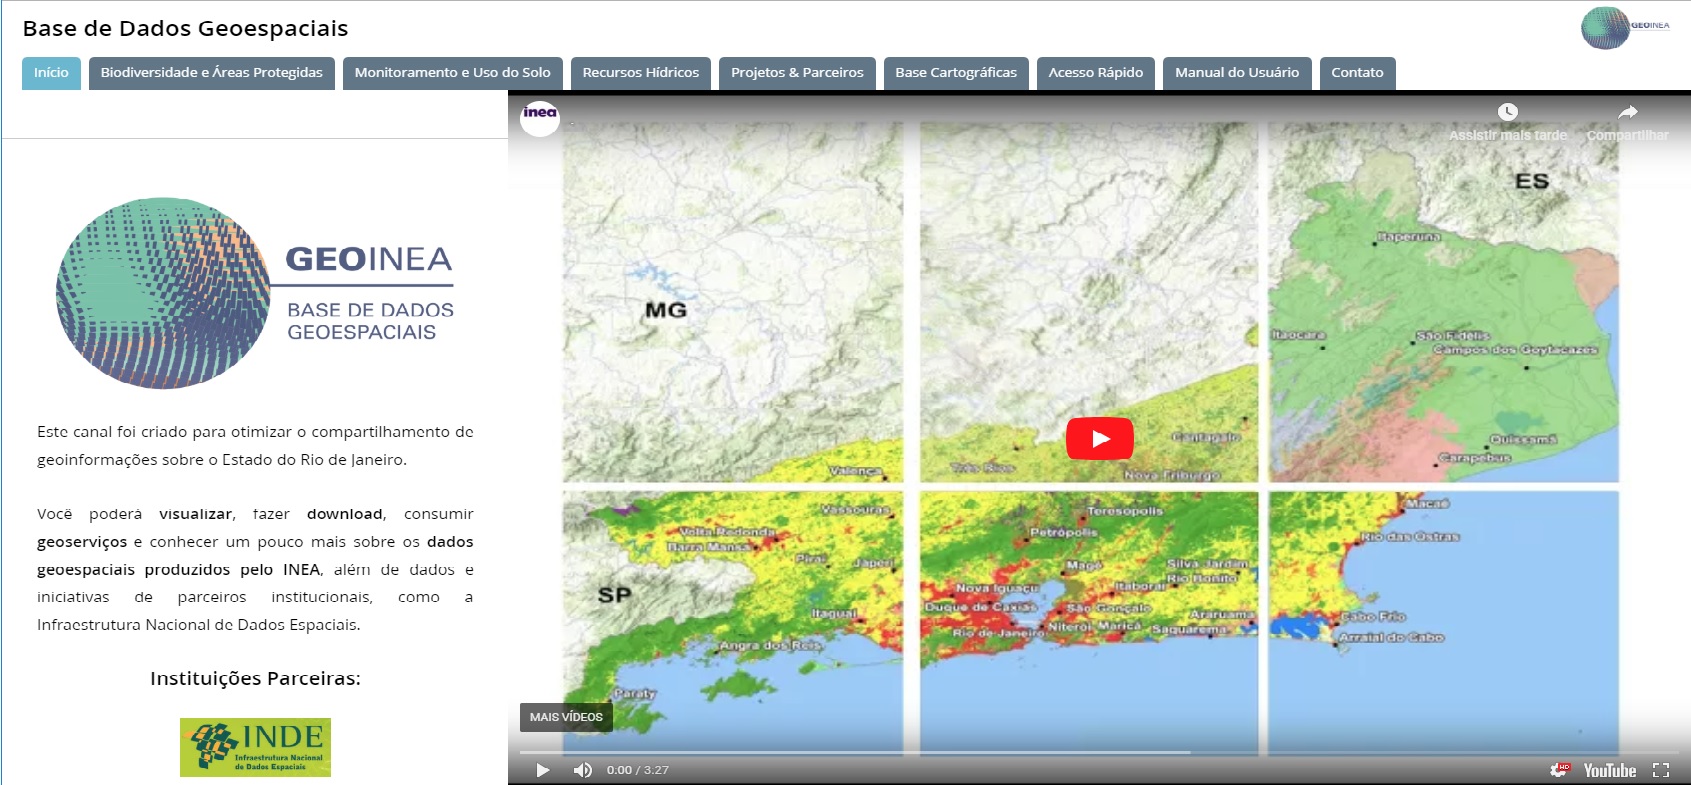
Task: Click the Assistir mais tarde clock icon
Action: [x=1507, y=112]
